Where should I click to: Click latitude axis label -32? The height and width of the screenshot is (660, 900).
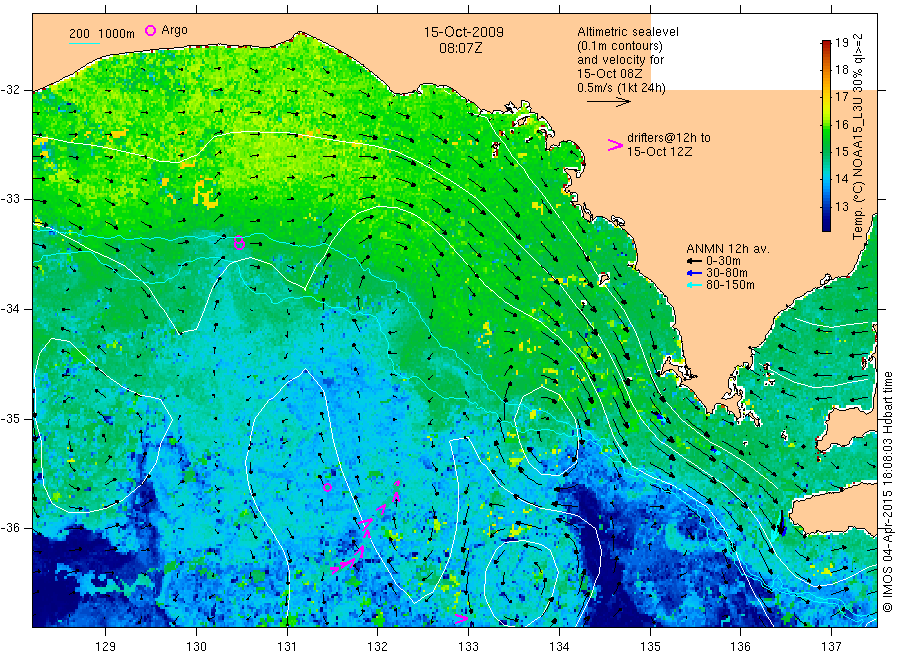tap(10, 90)
